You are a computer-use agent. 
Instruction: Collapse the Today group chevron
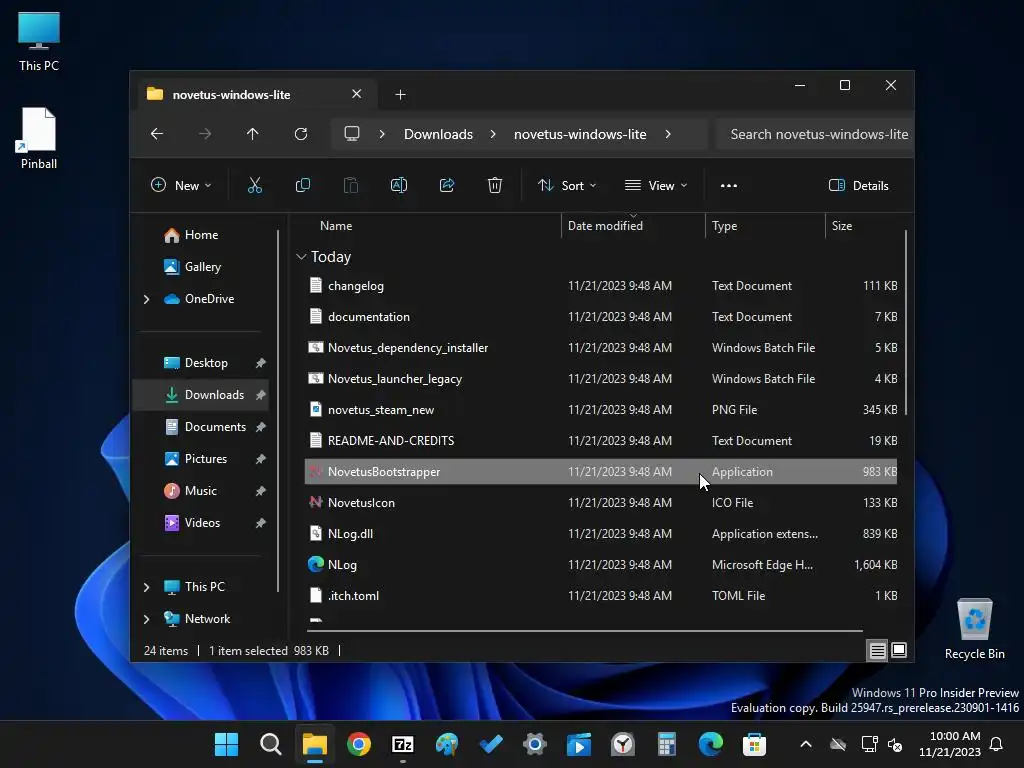click(x=301, y=257)
